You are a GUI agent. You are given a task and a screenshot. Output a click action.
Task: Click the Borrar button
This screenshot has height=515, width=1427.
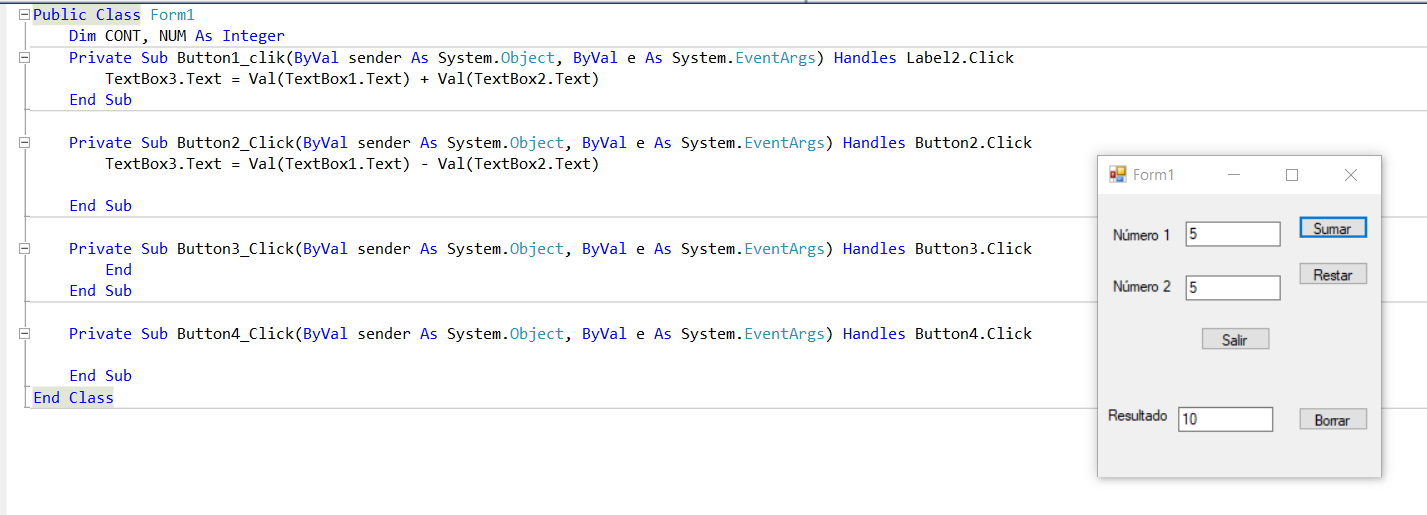coord(1332,420)
